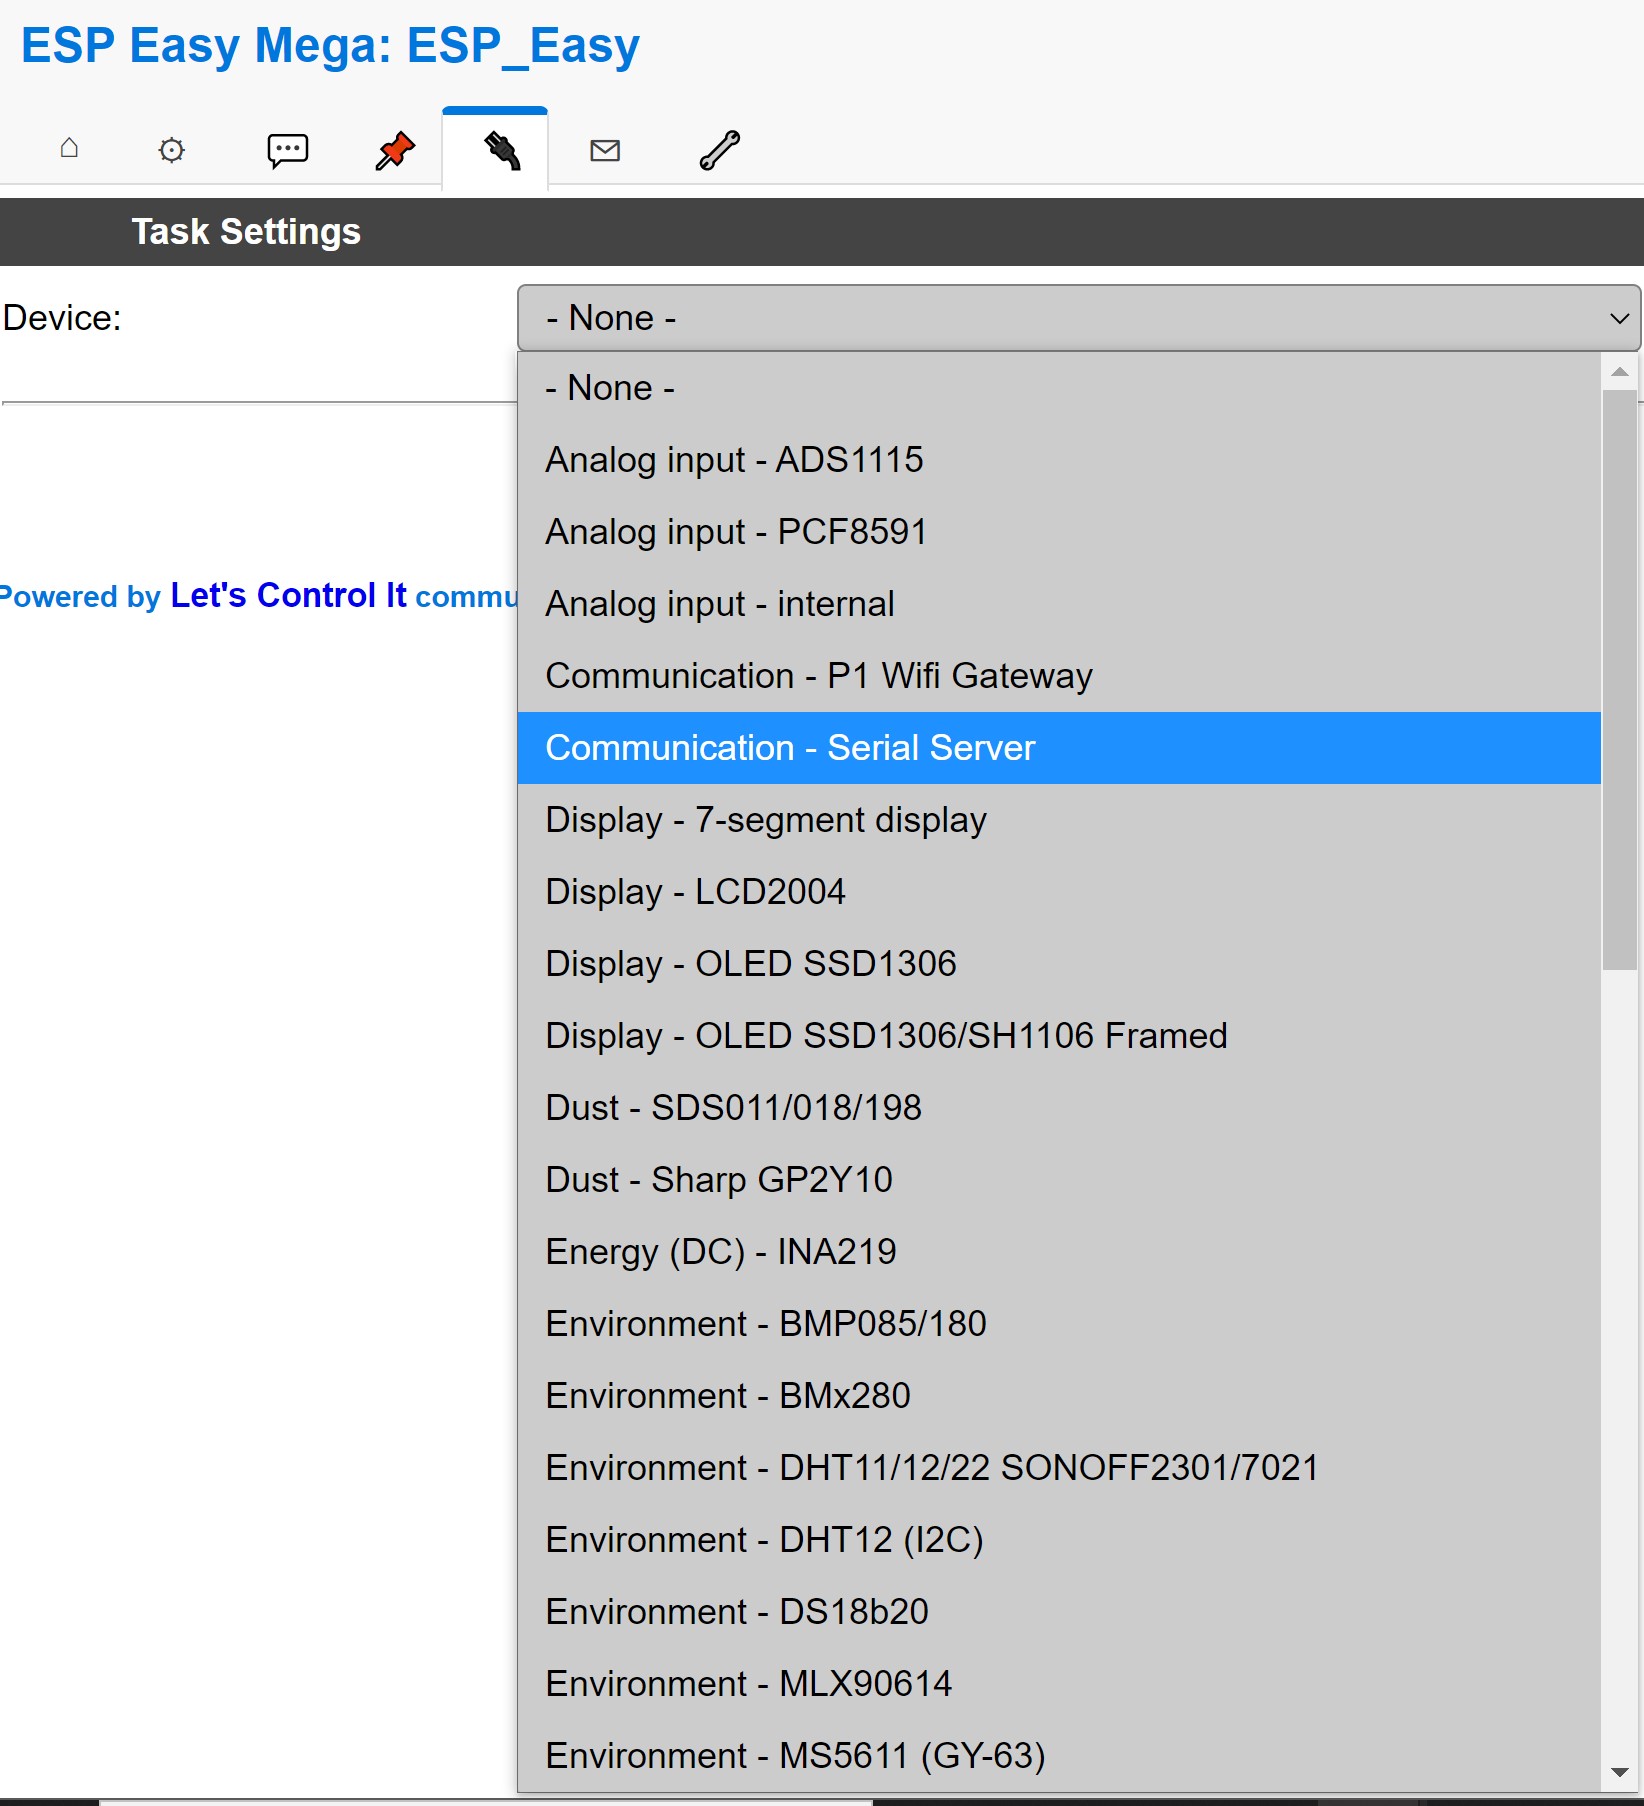This screenshot has width=1644, height=1806.
Task: Pick Display - OLED SSD1306
Action: pyautogui.click(x=1059, y=964)
